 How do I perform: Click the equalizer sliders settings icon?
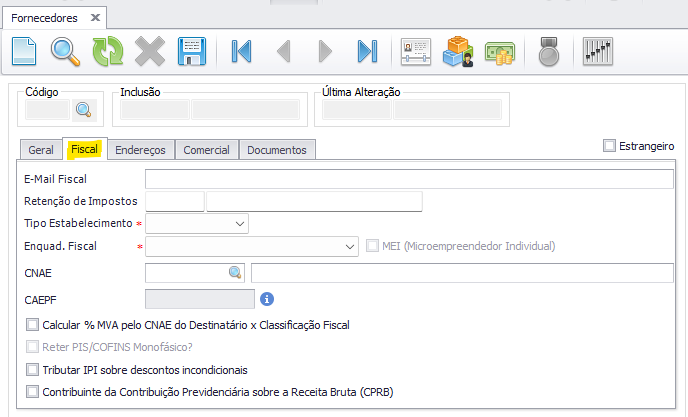tap(597, 51)
